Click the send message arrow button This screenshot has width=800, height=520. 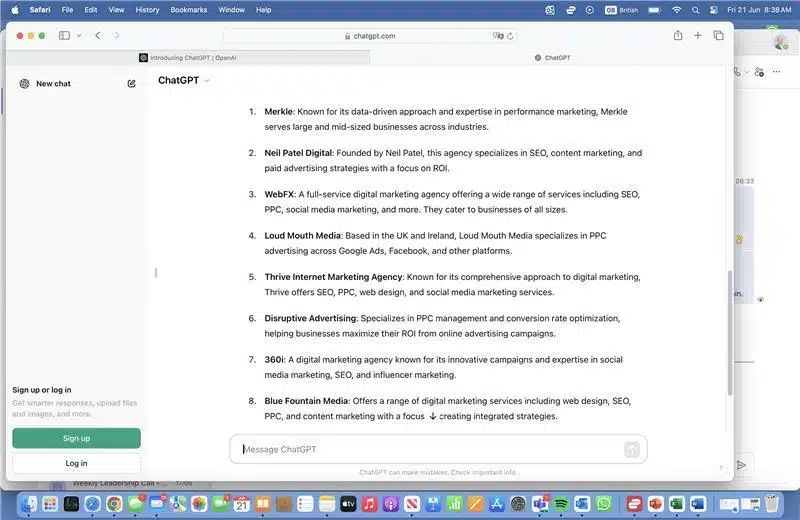632,450
